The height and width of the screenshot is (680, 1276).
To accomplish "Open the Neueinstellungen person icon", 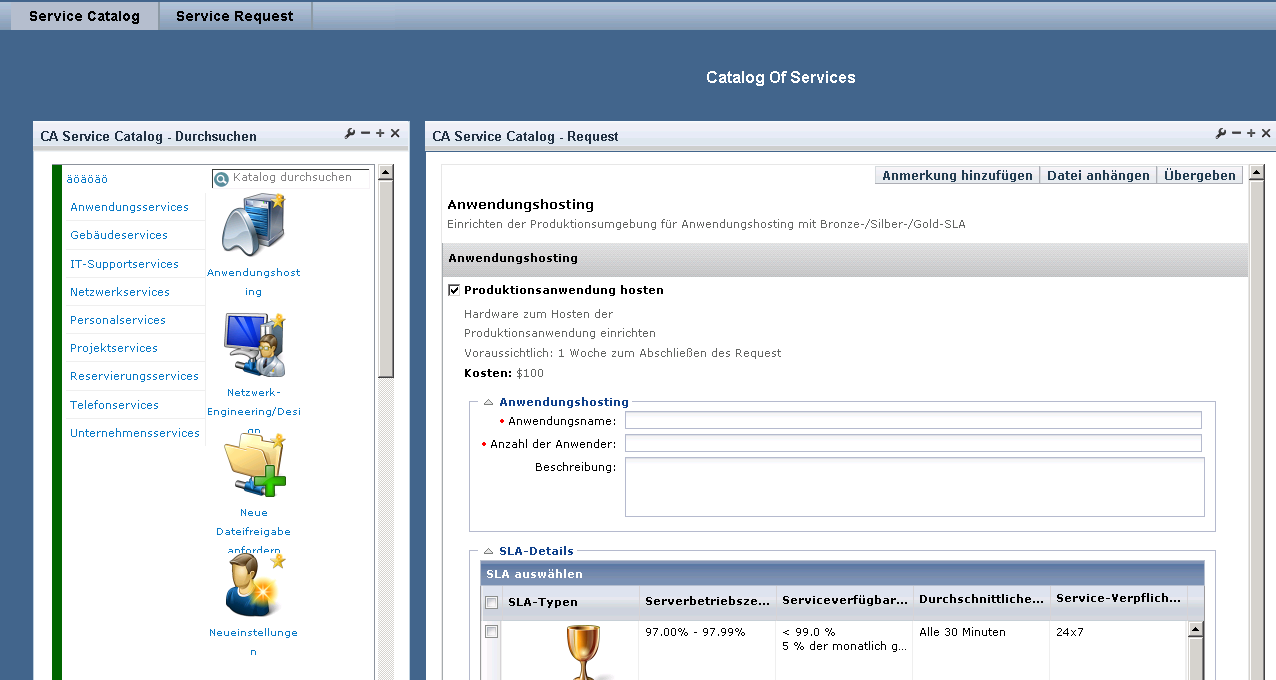I will pyautogui.click(x=254, y=584).
